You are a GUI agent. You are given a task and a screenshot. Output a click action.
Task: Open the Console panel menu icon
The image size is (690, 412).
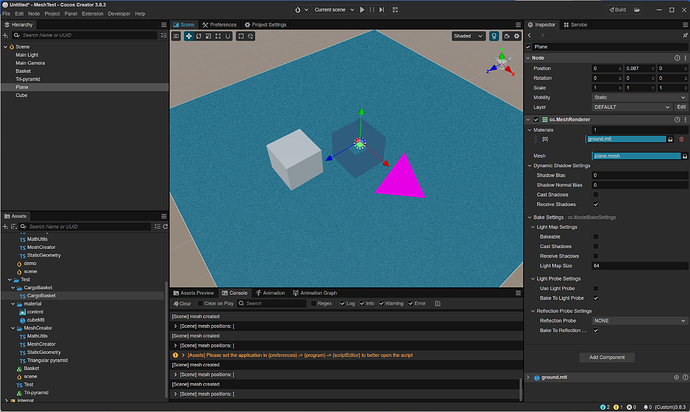(518, 293)
